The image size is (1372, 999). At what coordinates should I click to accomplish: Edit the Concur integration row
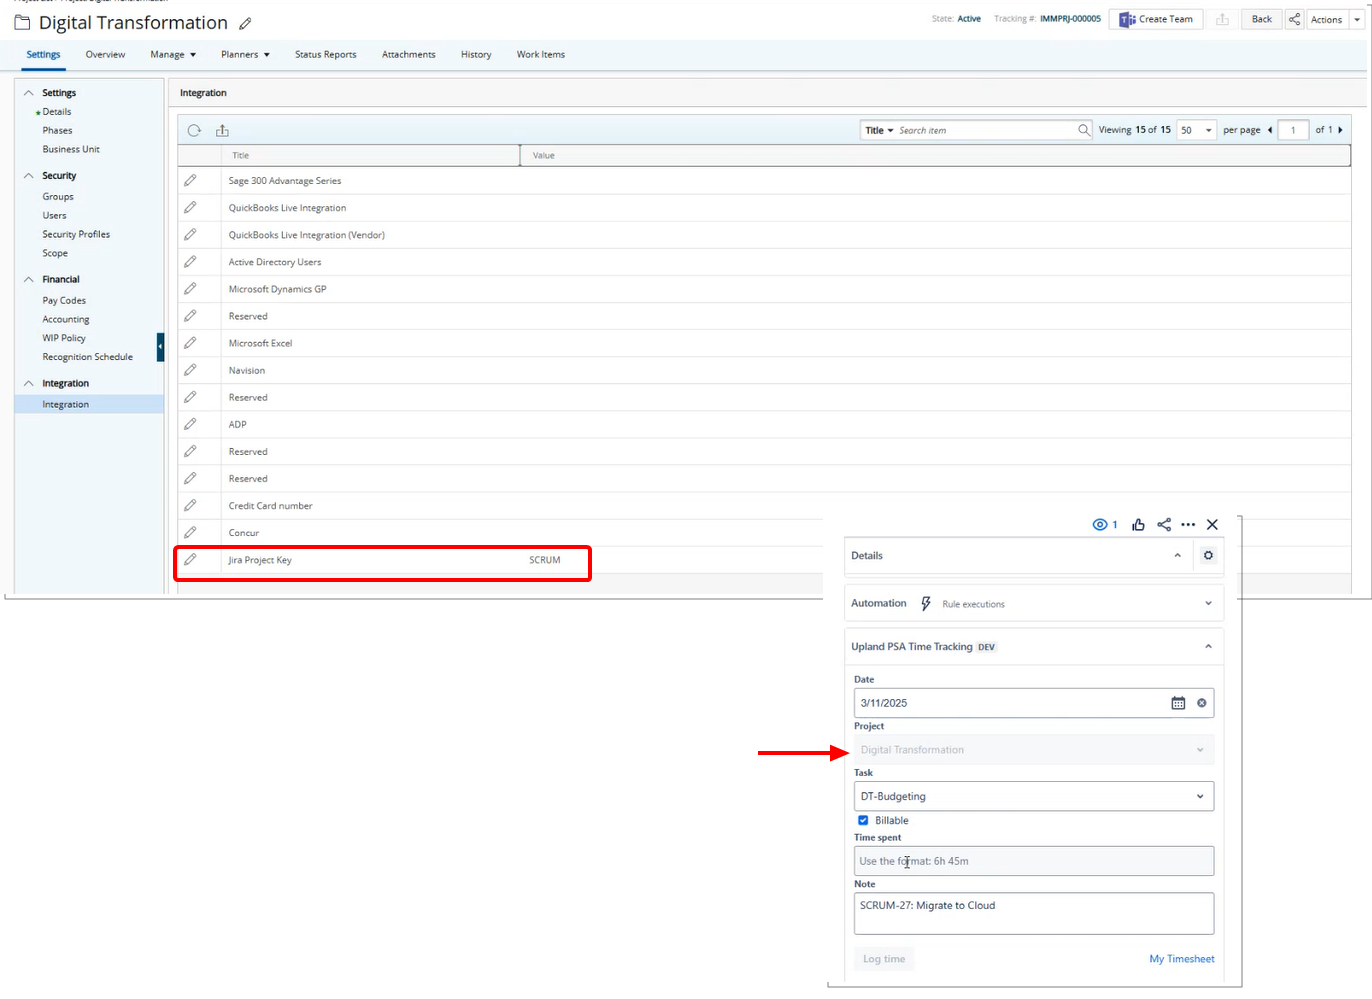tap(190, 532)
